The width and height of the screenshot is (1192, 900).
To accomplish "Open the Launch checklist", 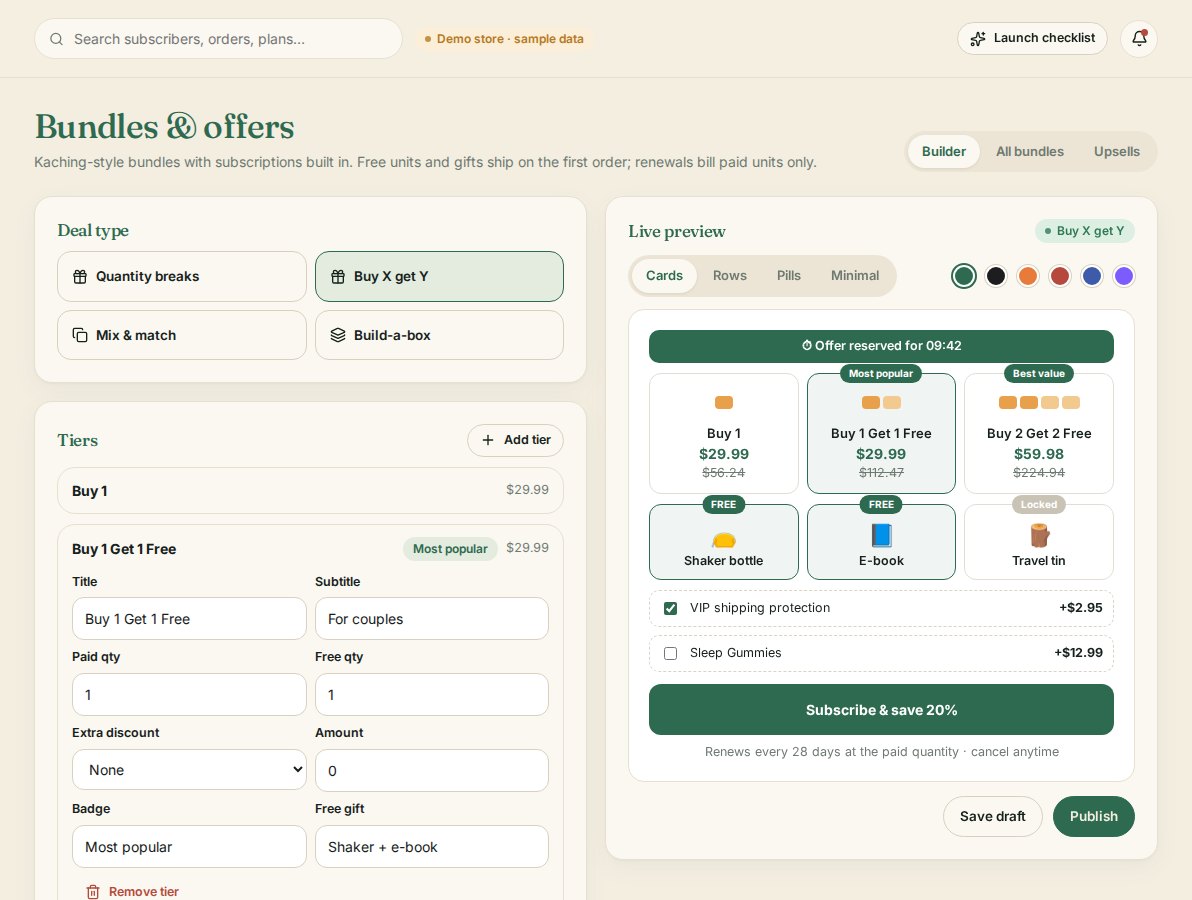I will point(1032,38).
